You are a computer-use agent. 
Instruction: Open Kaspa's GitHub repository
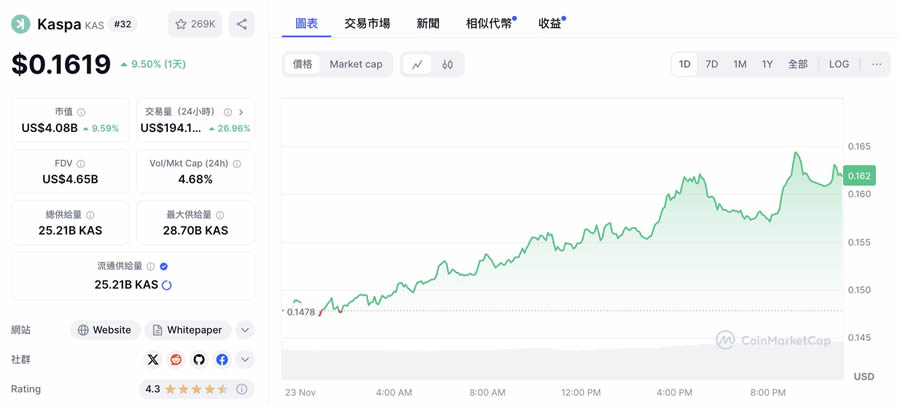coord(199,360)
